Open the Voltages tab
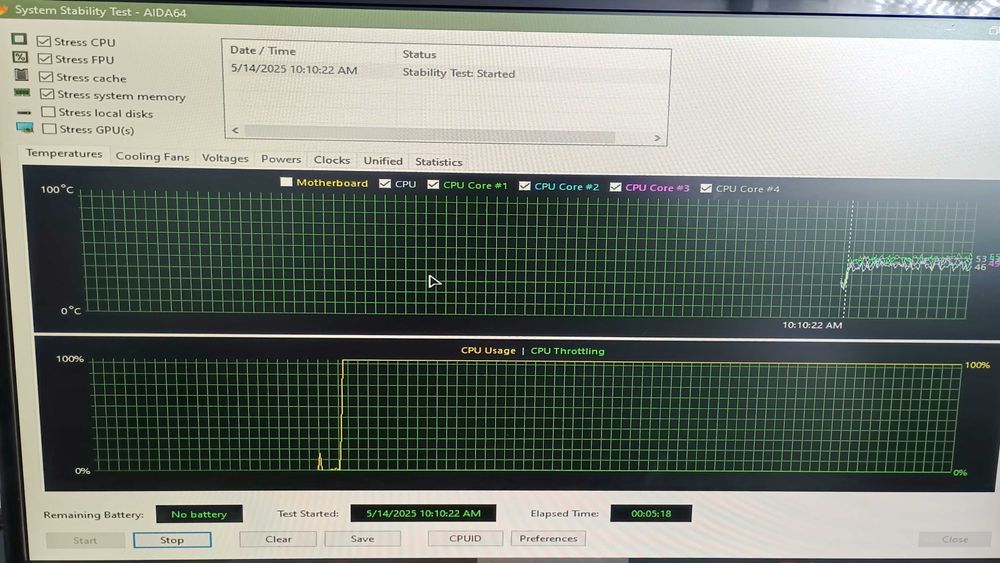This screenshot has height=563, width=1000. click(225, 158)
